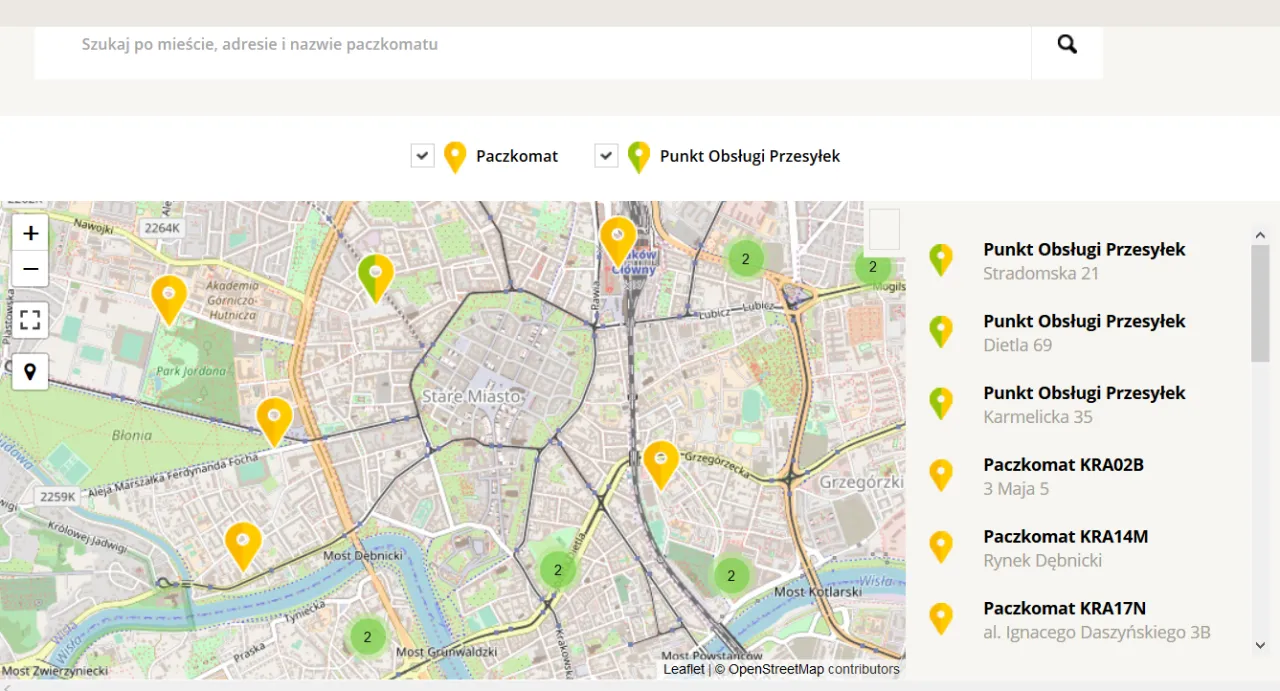Click the locate-me pin button on the map
Image resolution: width=1280 pixels, height=691 pixels.
coord(30,371)
